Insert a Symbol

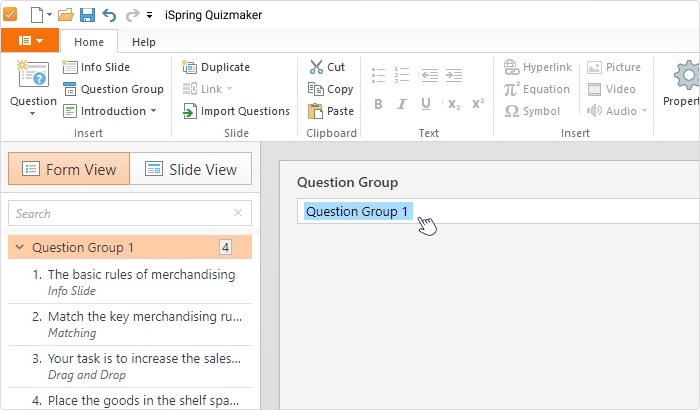(x=532, y=111)
